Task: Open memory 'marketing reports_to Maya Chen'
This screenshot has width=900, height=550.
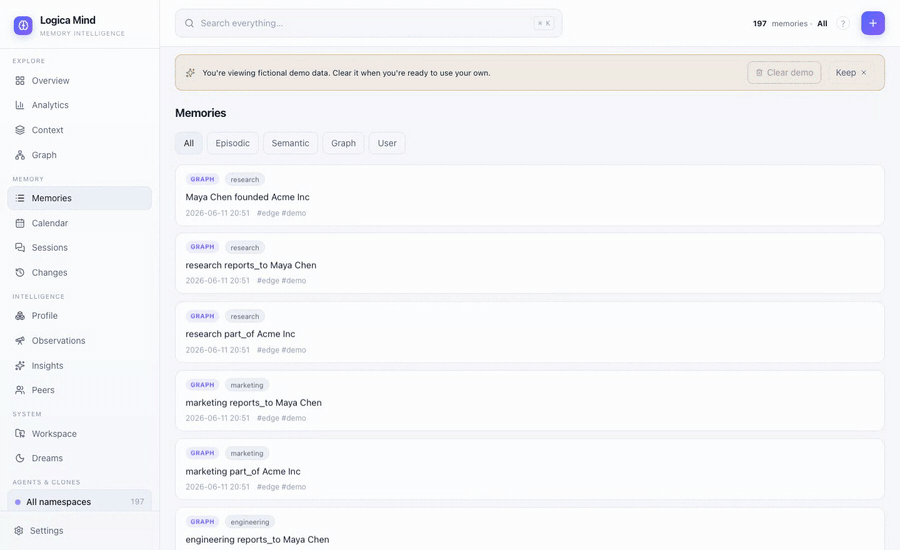Action: click(529, 401)
